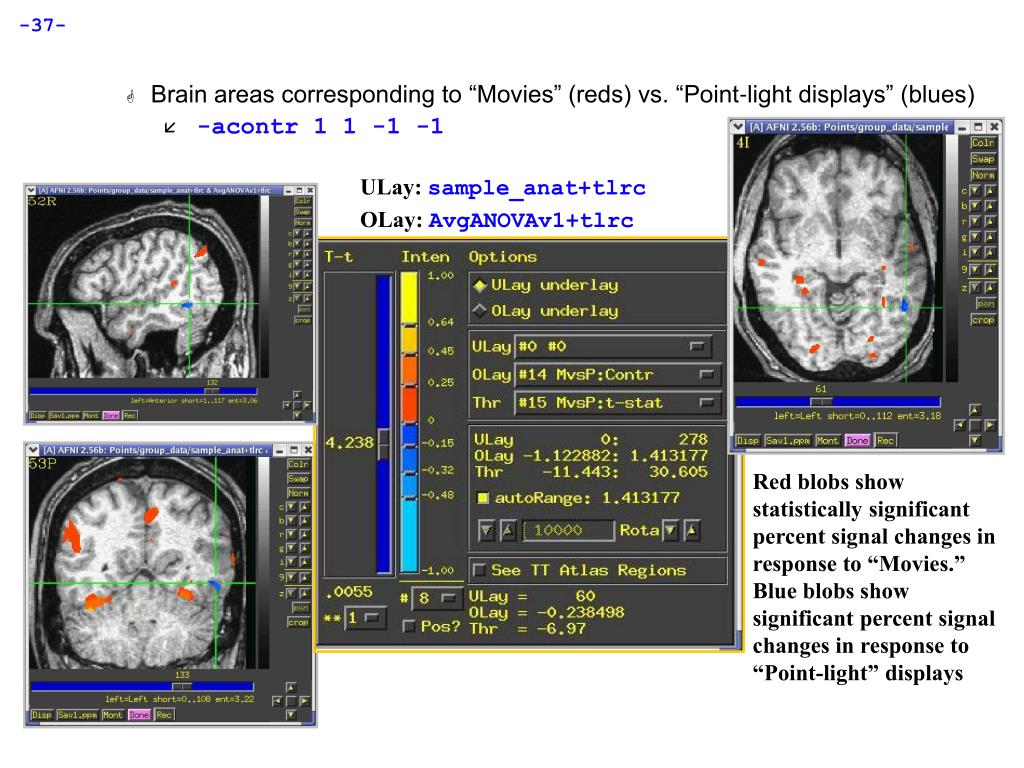Click the Rota up arrow

(692, 530)
